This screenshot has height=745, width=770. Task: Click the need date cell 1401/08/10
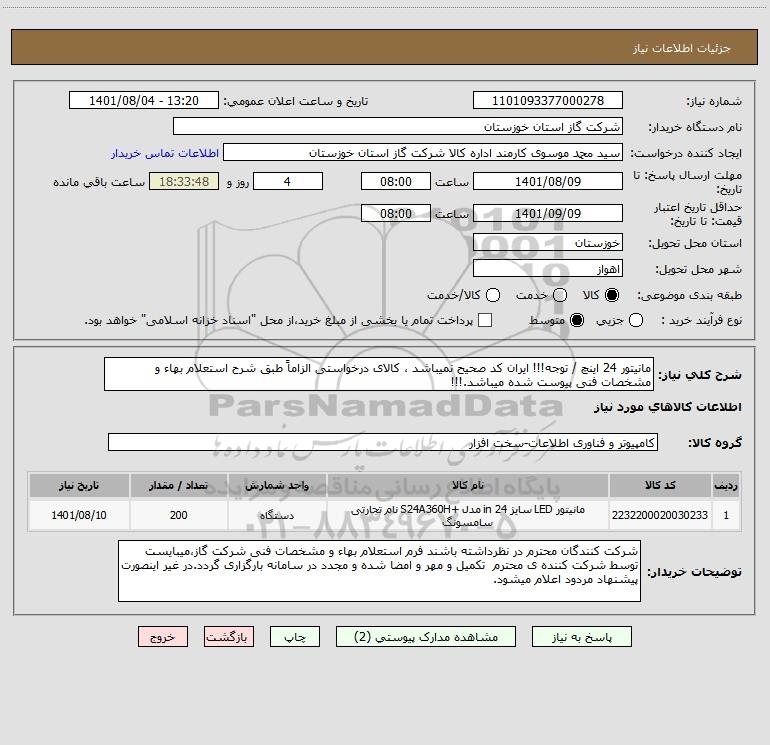[x=79, y=515]
